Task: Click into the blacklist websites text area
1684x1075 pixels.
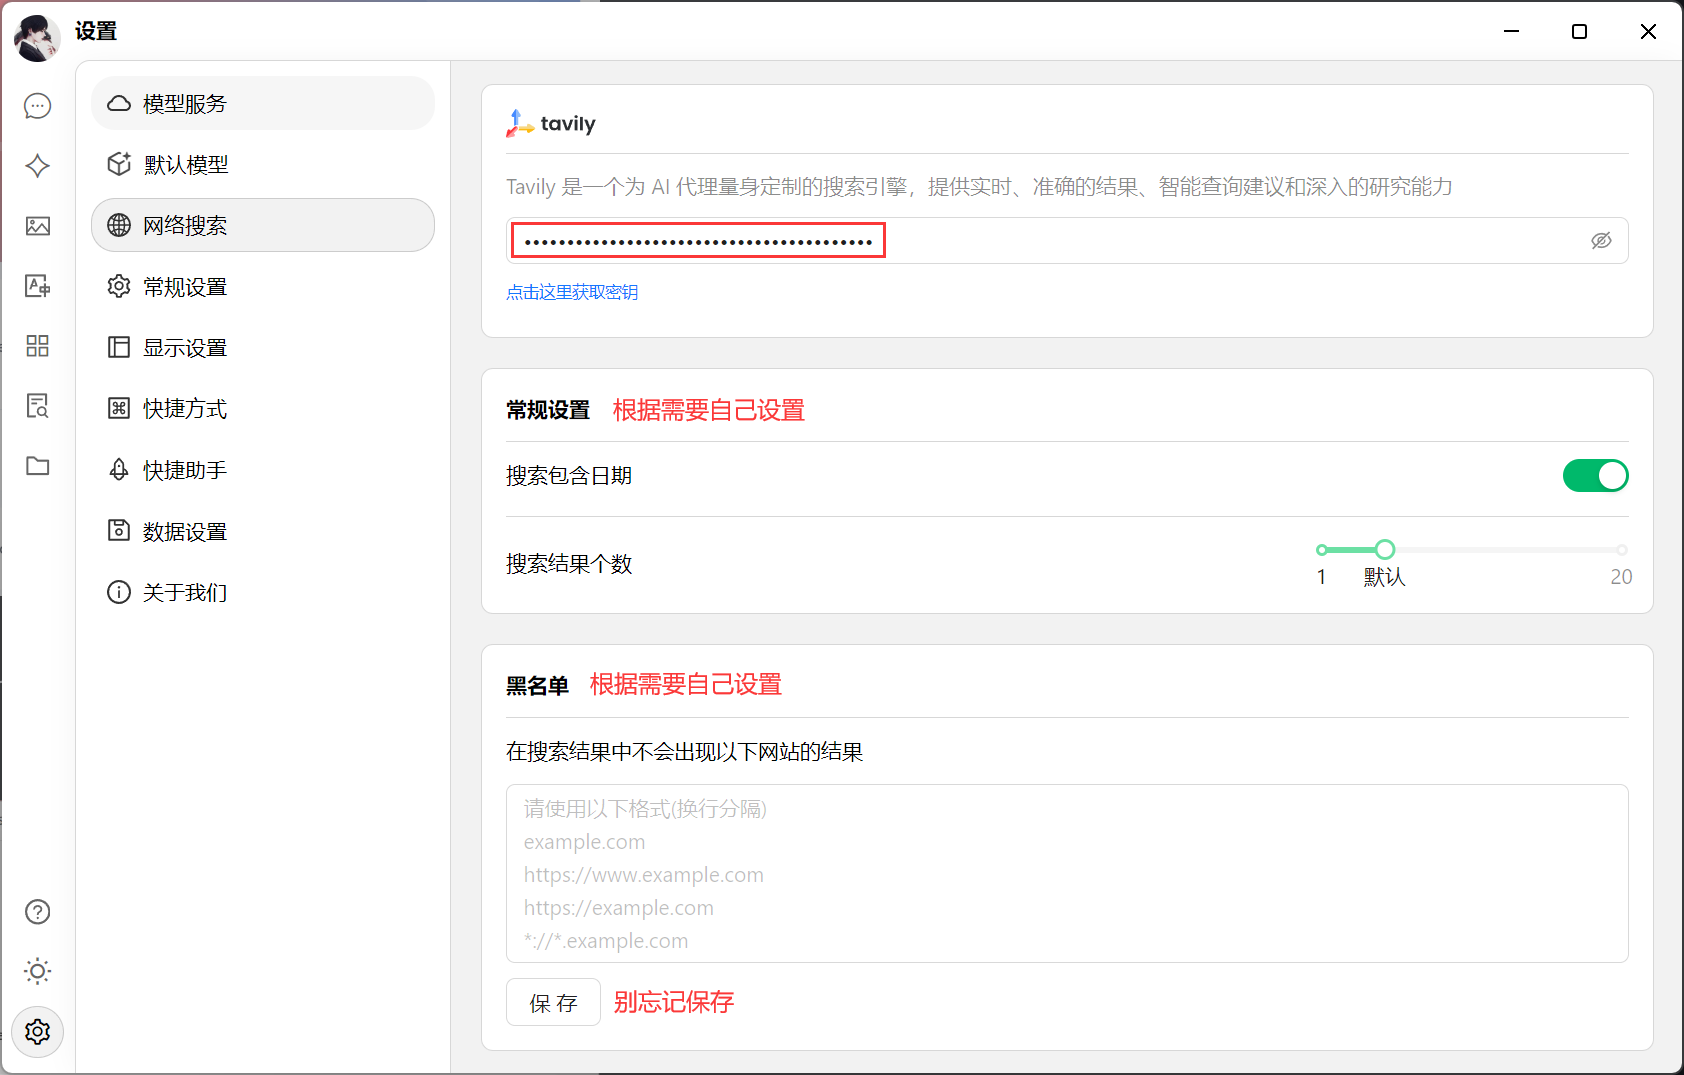Action: pyautogui.click(x=1066, y=873)
